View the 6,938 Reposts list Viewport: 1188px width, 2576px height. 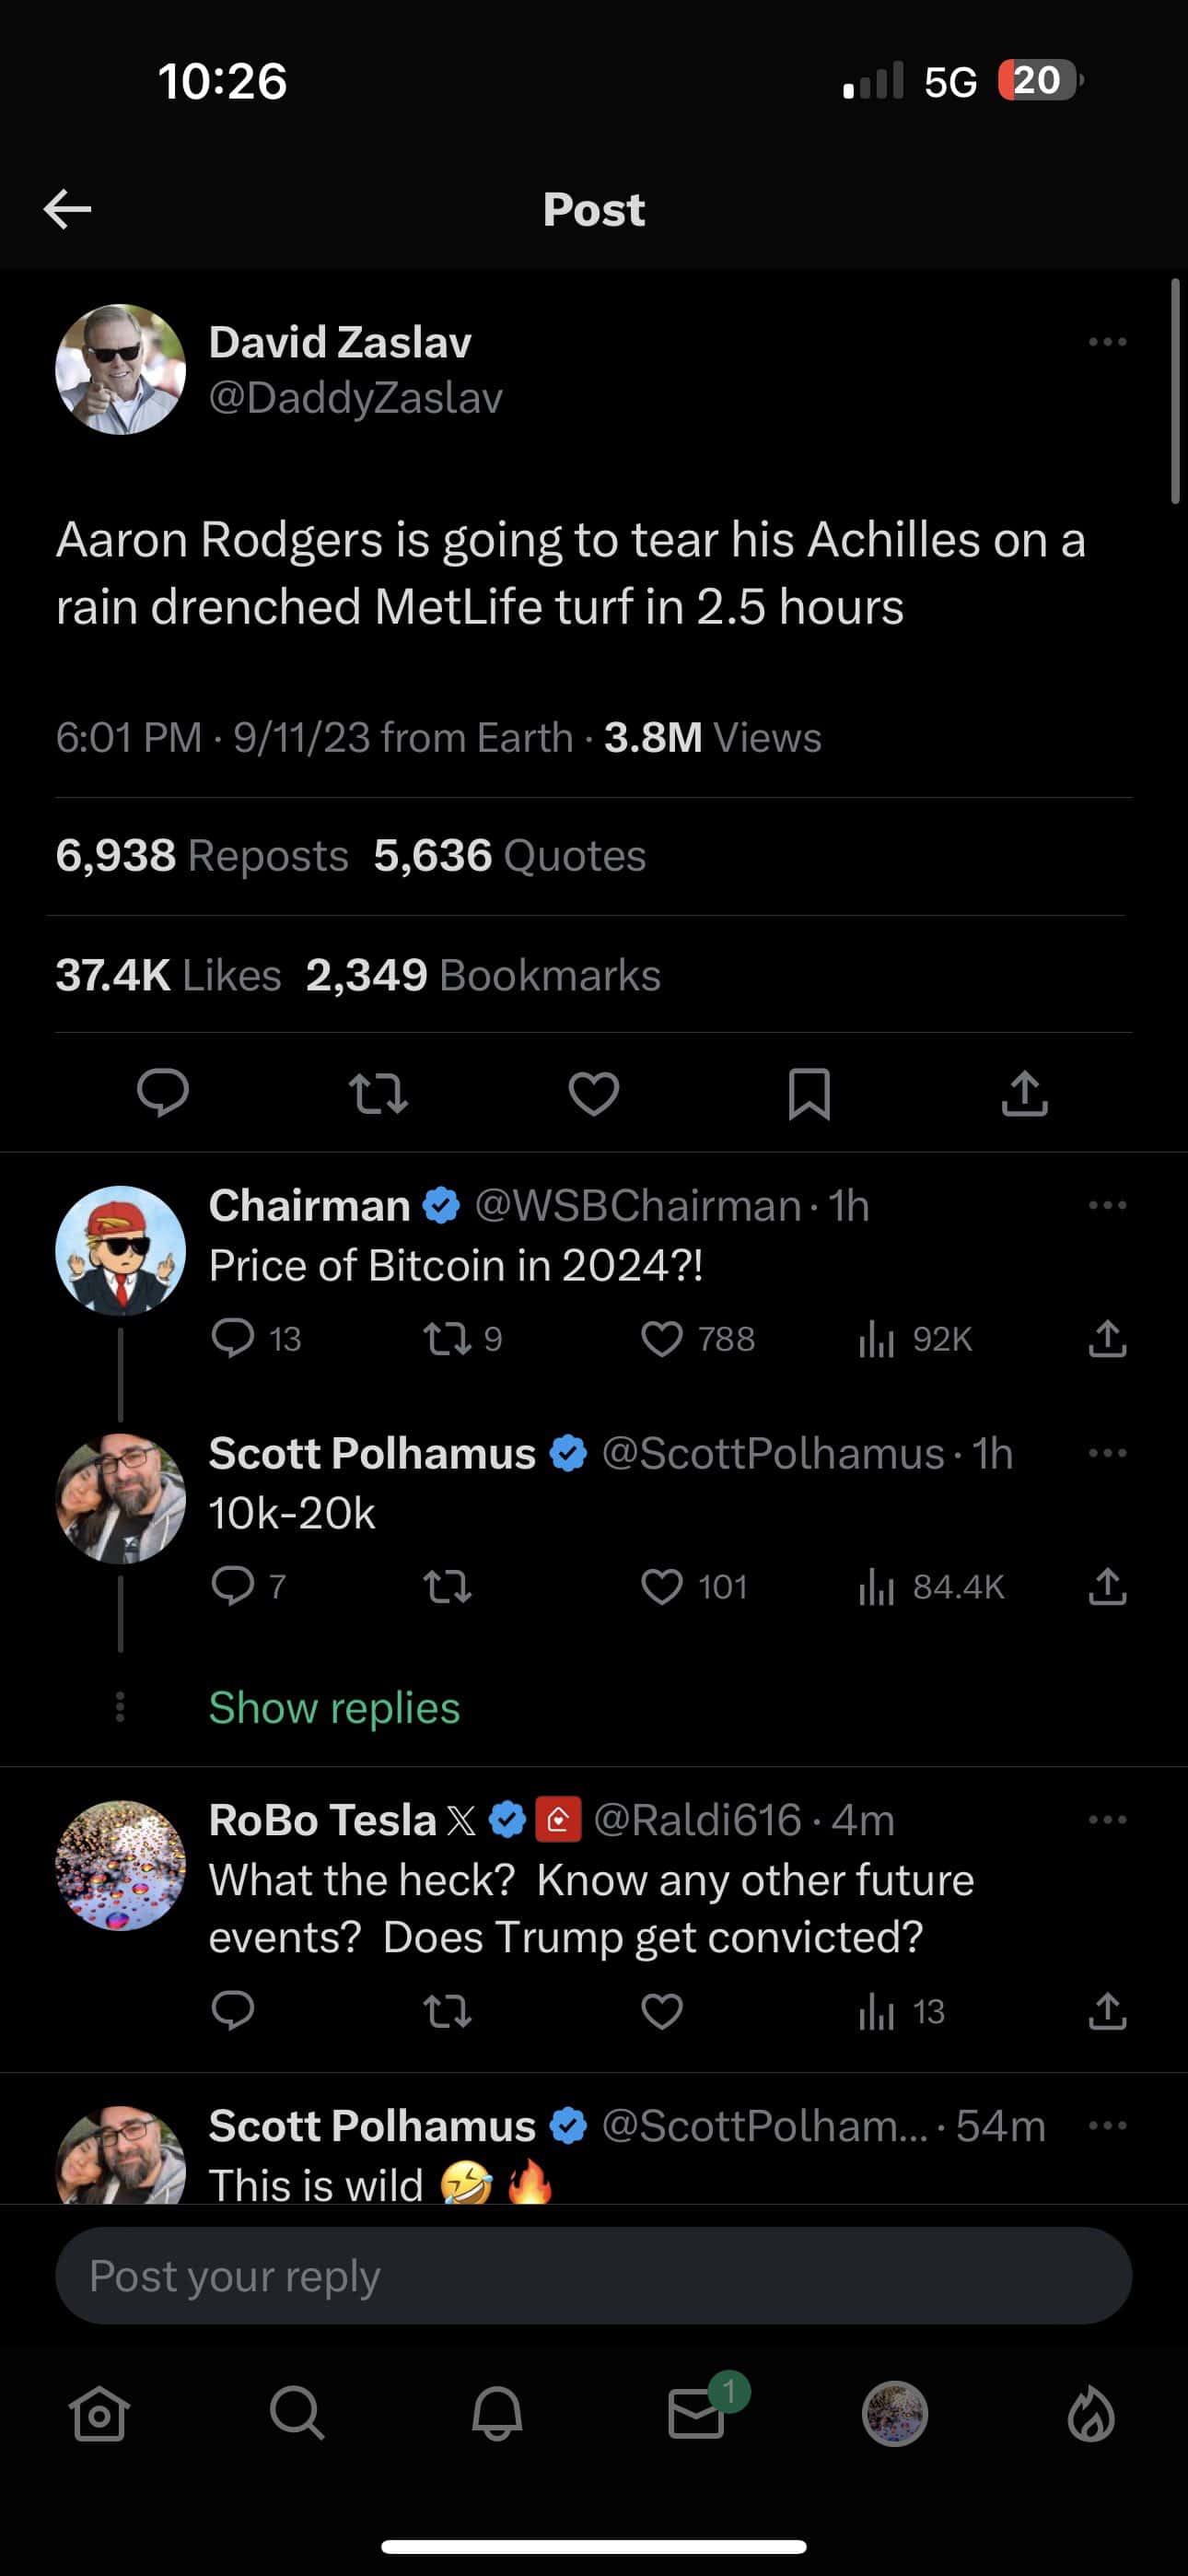click(x=202, y=856)
